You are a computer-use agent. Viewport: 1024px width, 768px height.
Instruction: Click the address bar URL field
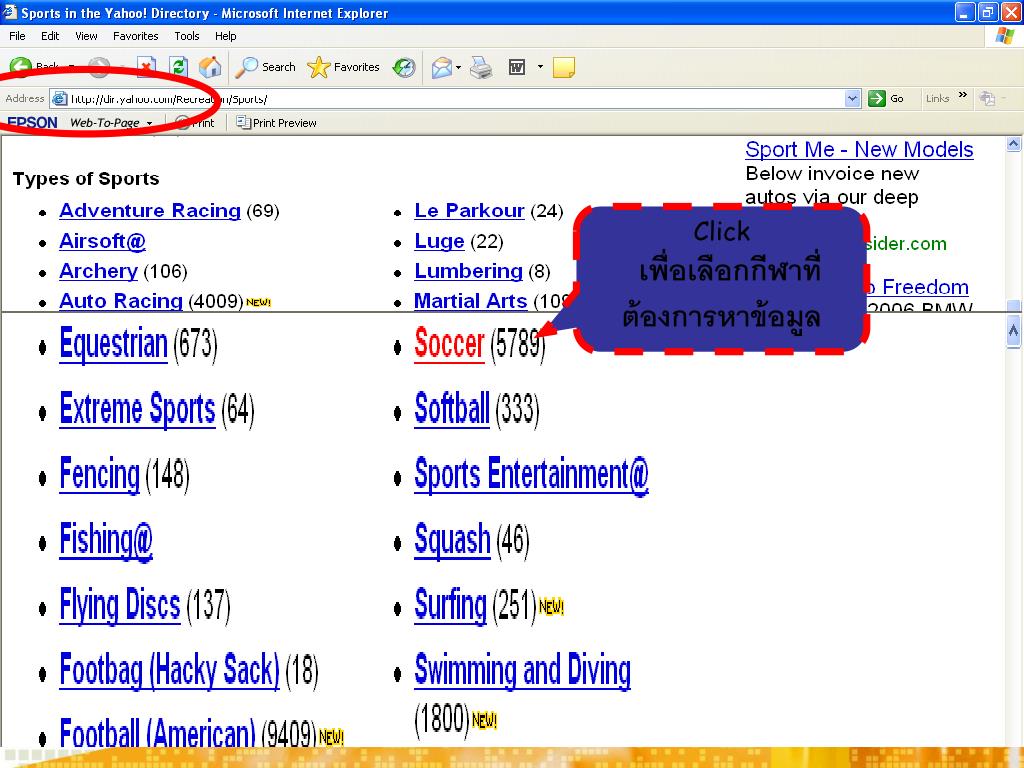[x=456, y=99]
